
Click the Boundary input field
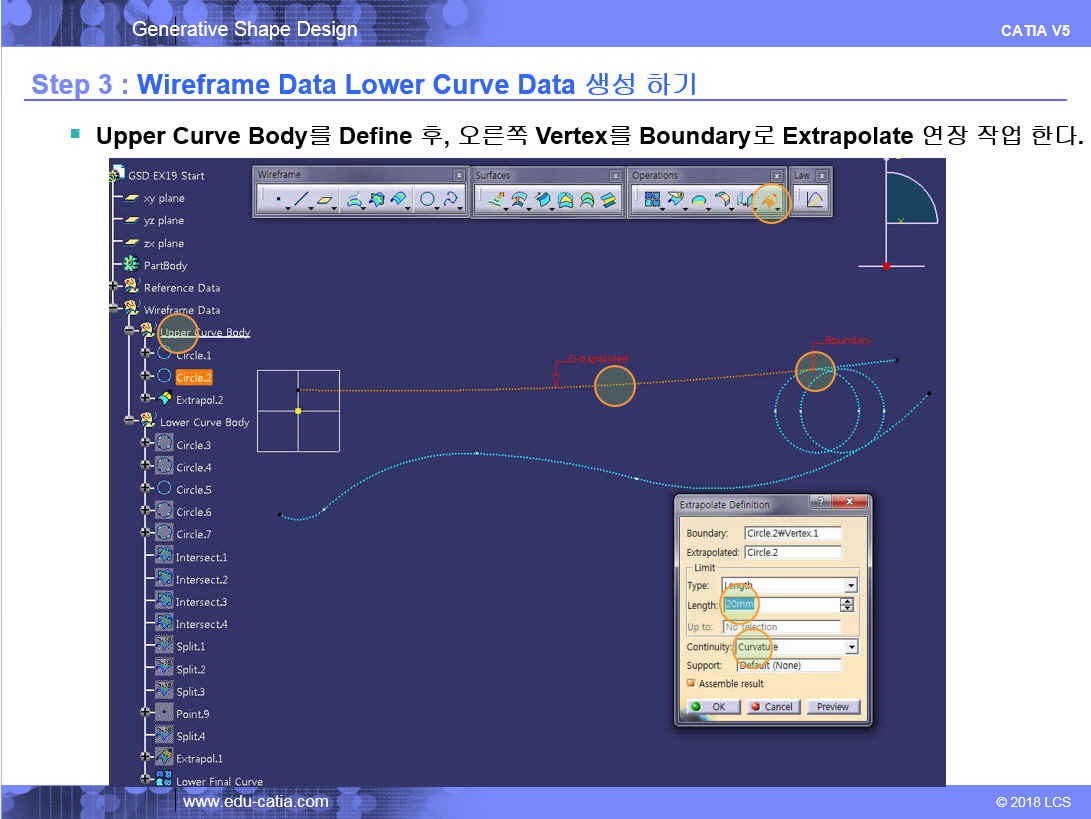tap(792, 533)
